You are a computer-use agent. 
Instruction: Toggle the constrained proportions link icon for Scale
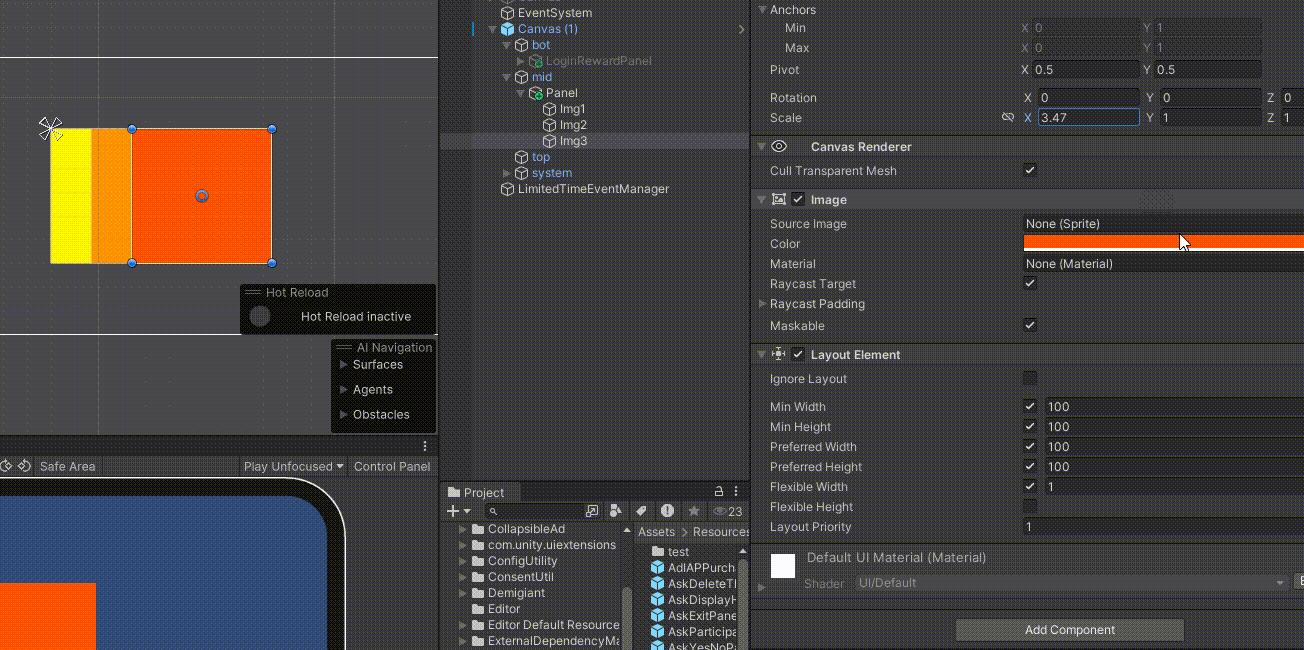pos(1008,118)
